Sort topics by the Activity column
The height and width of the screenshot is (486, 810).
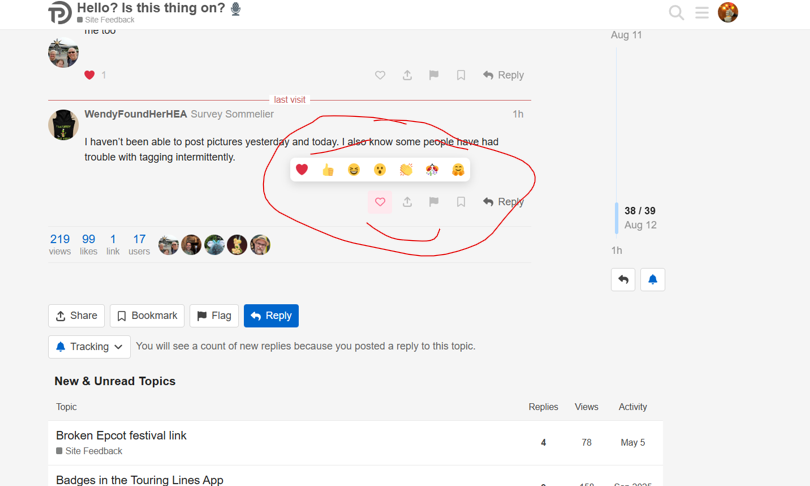(x=633, y=407)
